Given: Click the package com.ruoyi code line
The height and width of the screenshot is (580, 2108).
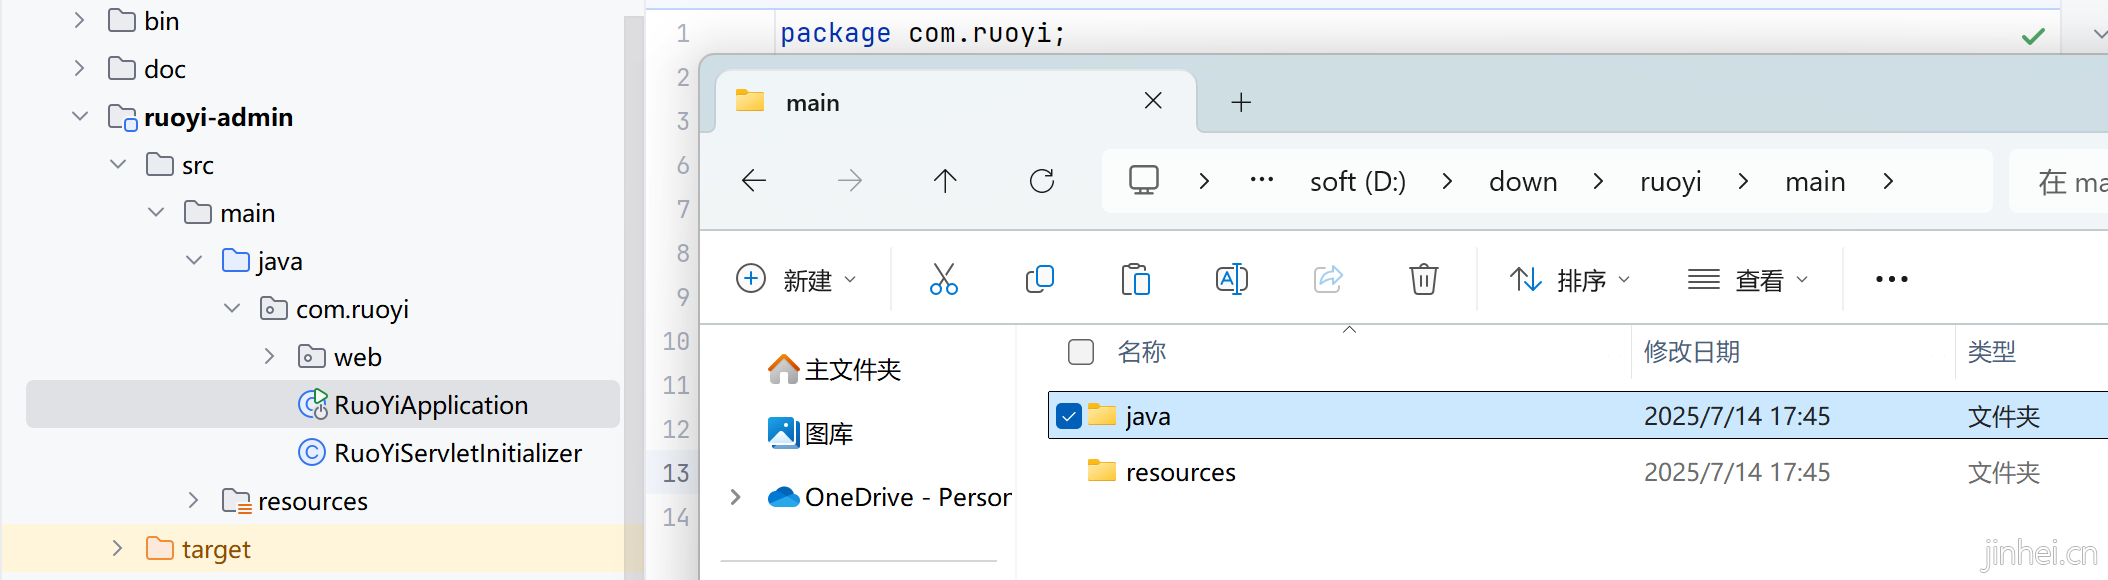Looking at the screenshot, I should tap(923, 34).
